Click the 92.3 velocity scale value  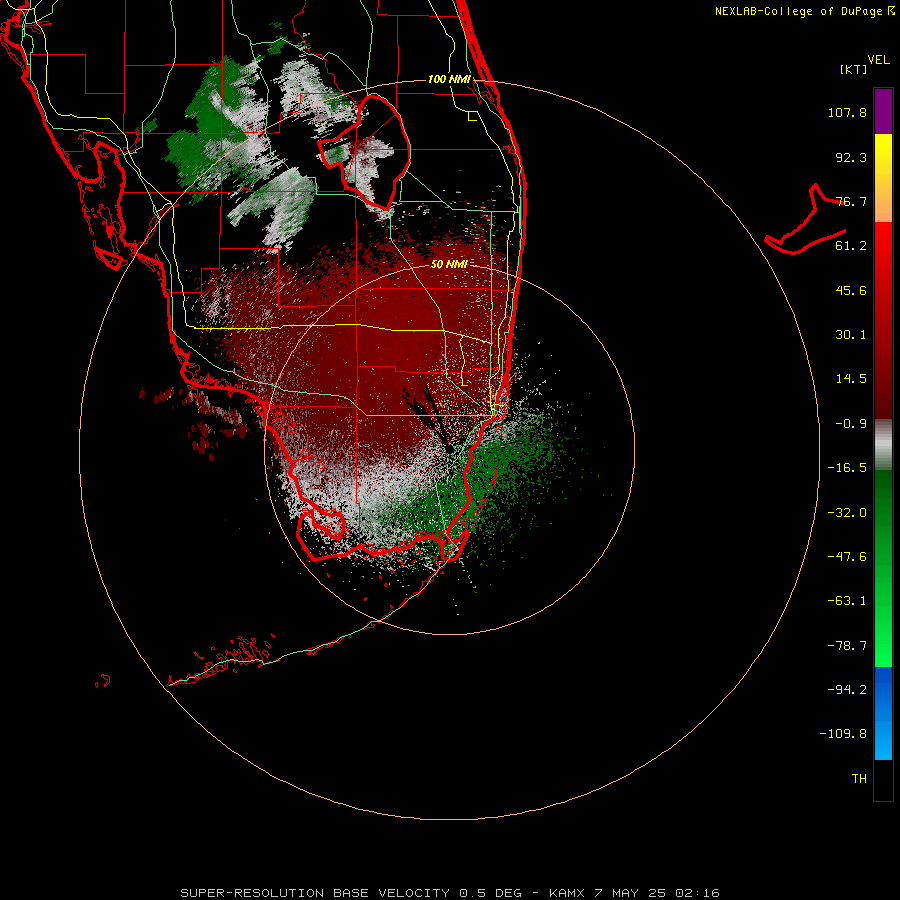(x=851, y=157)
